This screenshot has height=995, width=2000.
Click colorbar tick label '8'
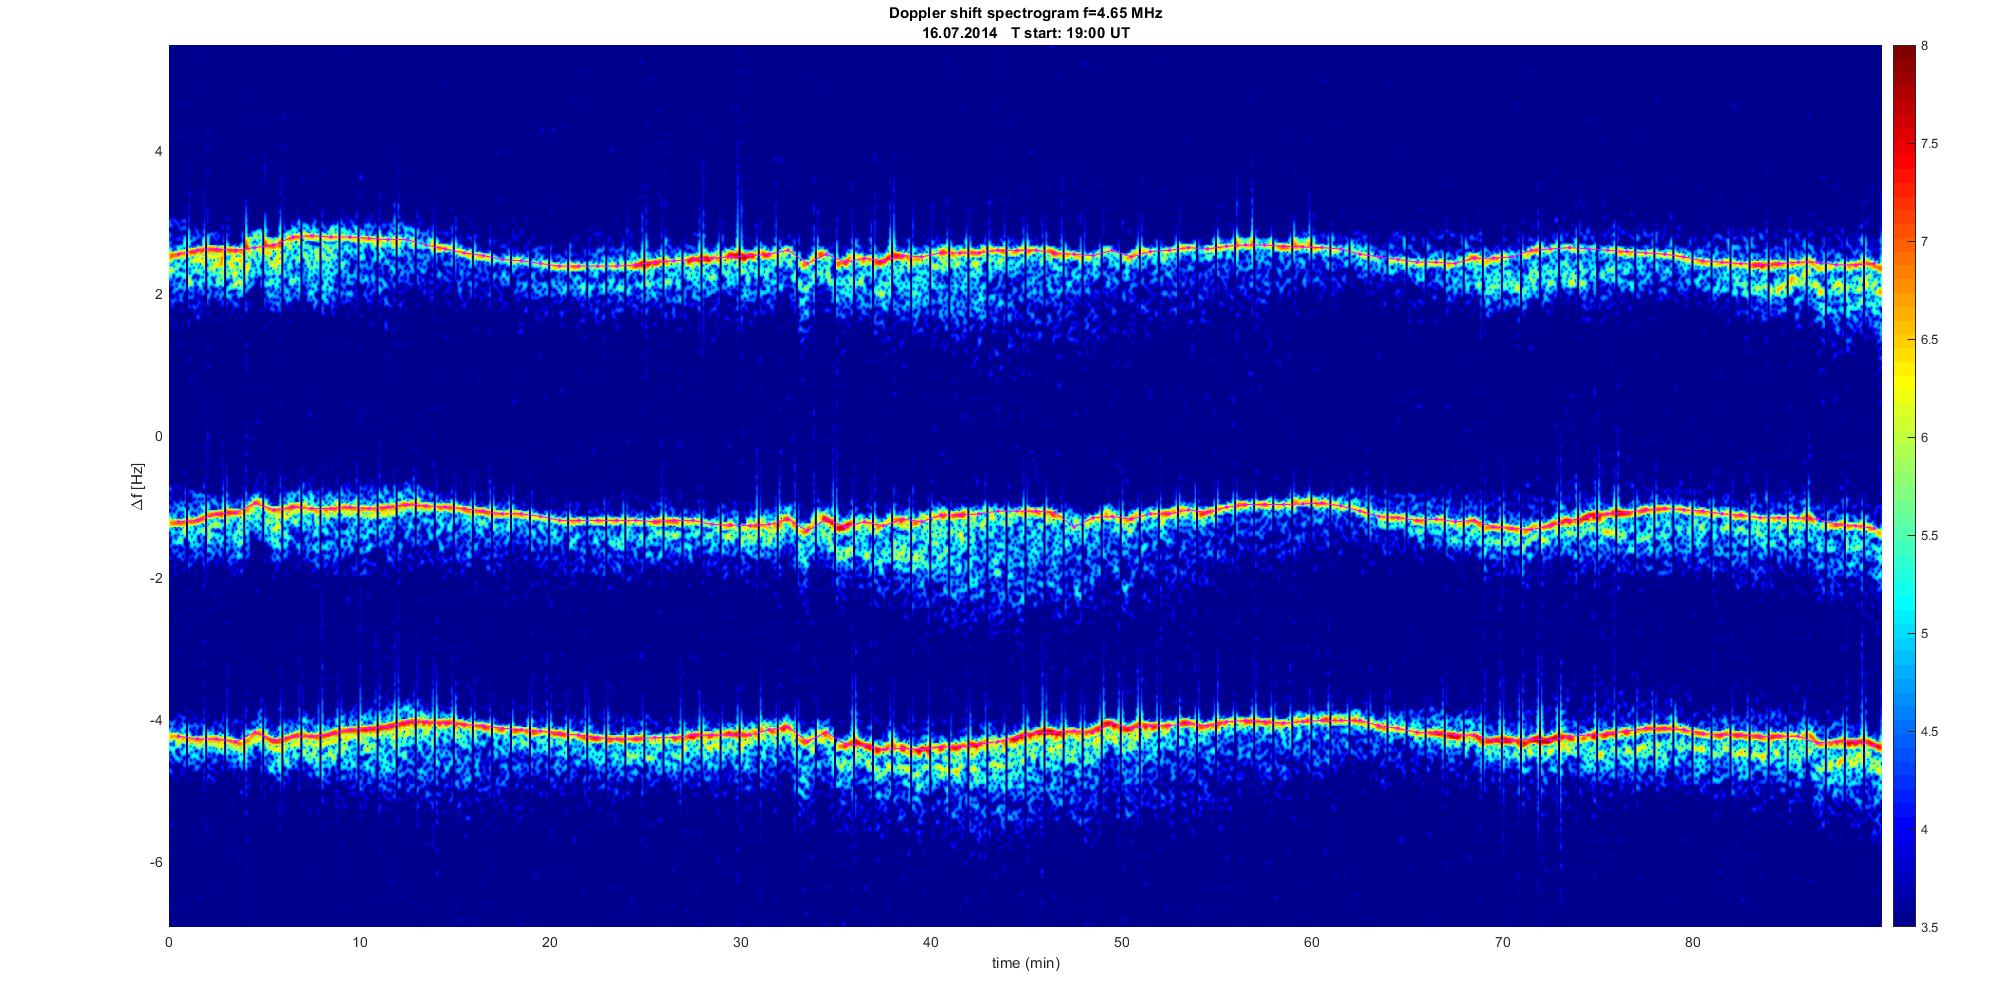point(1925,46)
